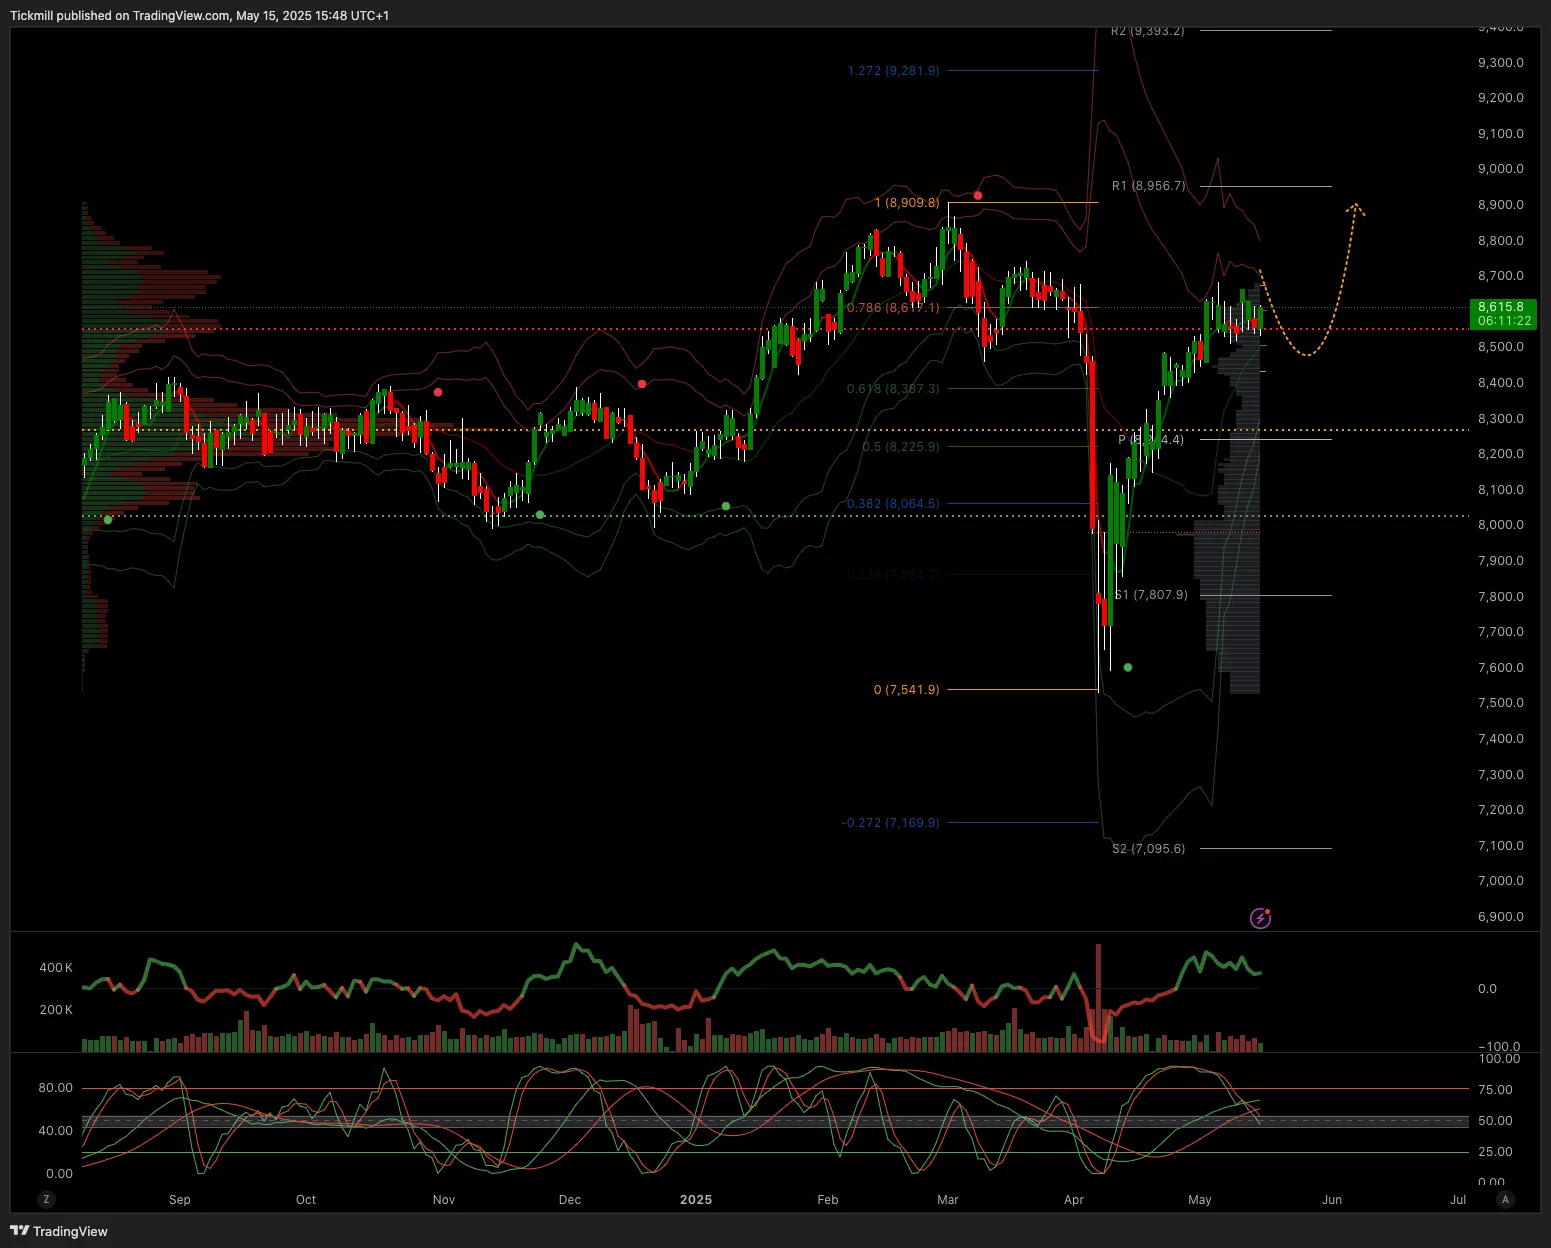This screenshot has height=1248, width=1551.
Task: Toggle the auto-scale 'A' button
Action: (1505, 1199)
